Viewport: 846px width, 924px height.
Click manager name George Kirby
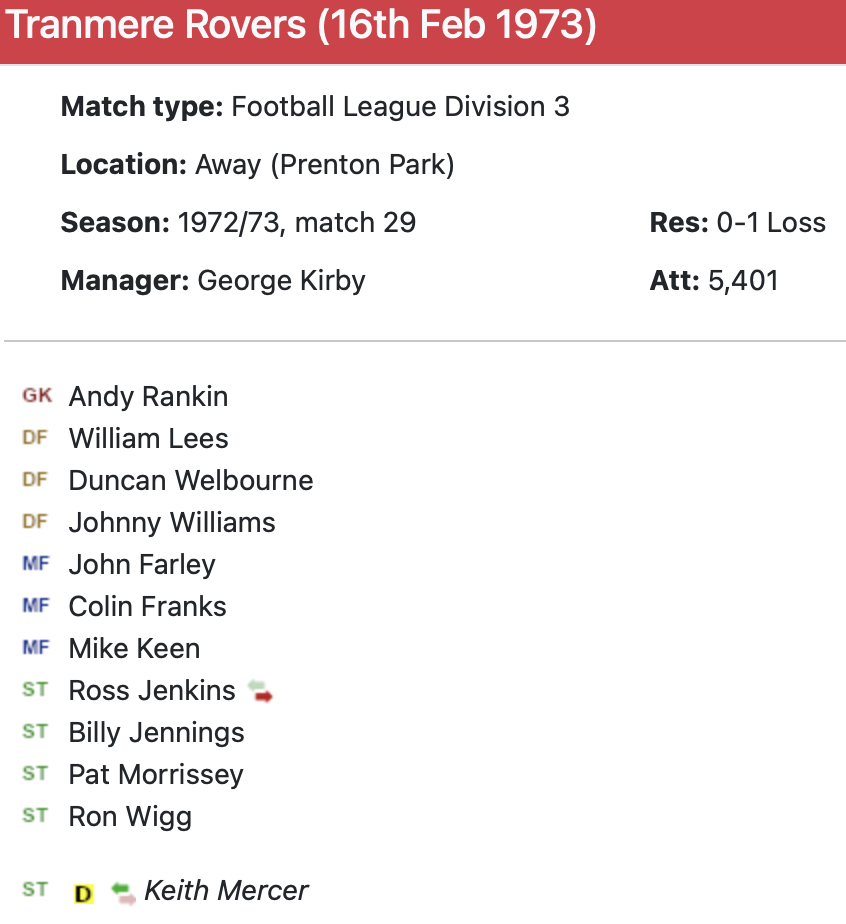[x=281, y=280]
